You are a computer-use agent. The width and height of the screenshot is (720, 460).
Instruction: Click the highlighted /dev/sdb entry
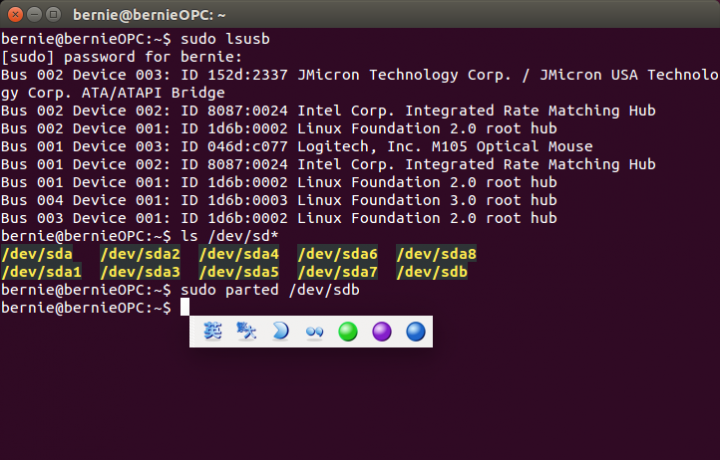432,272
